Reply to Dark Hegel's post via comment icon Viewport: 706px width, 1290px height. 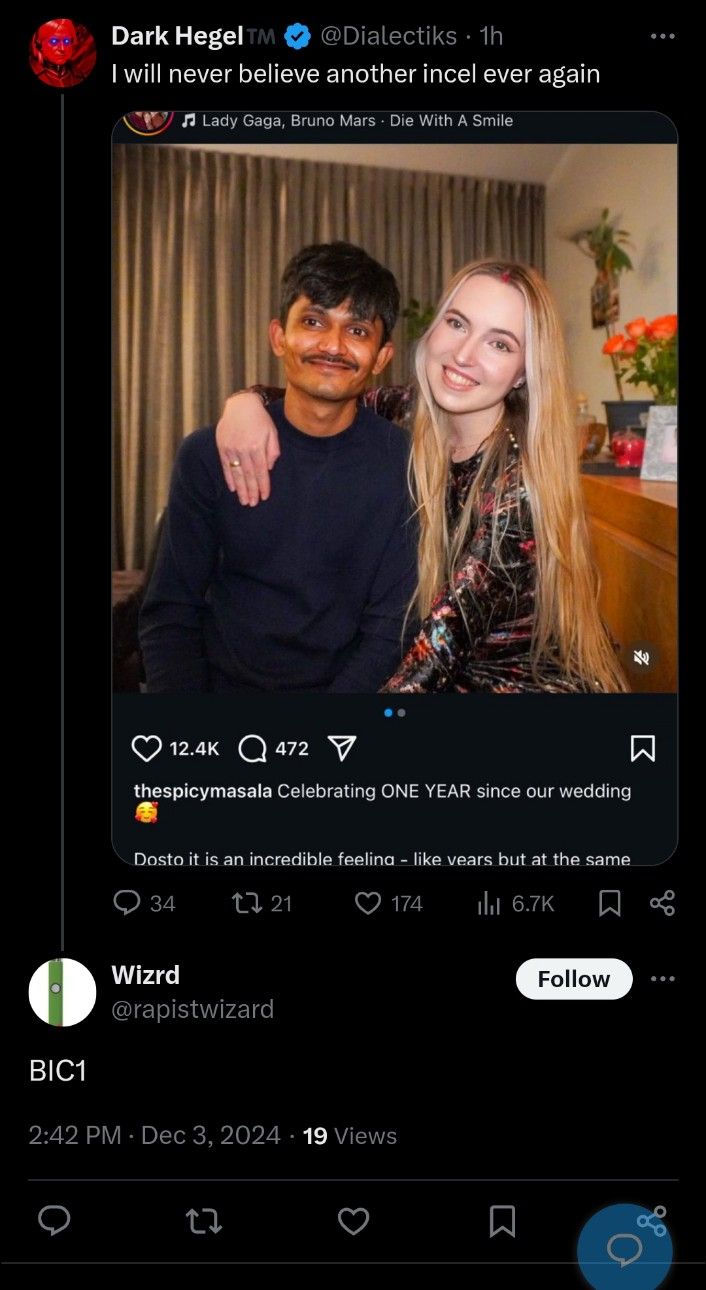[127, 903]
